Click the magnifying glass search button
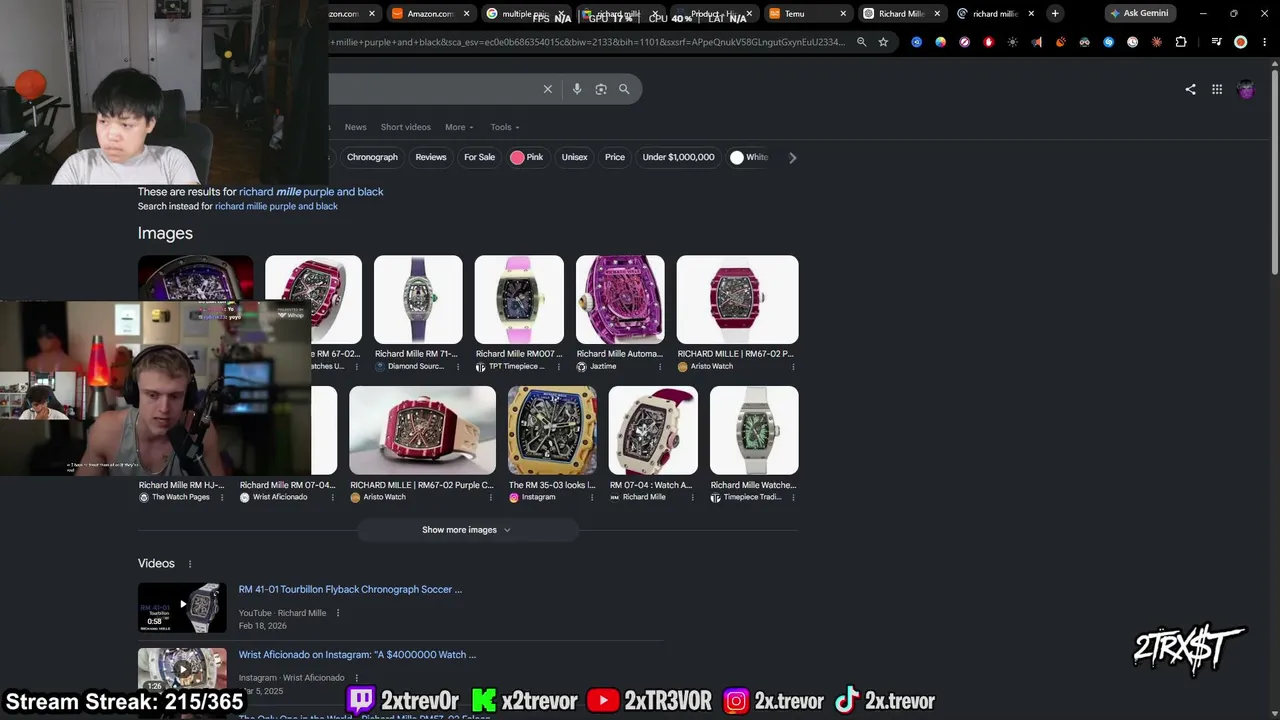This screenshot has width=1280, height=720. pos(624,89)
